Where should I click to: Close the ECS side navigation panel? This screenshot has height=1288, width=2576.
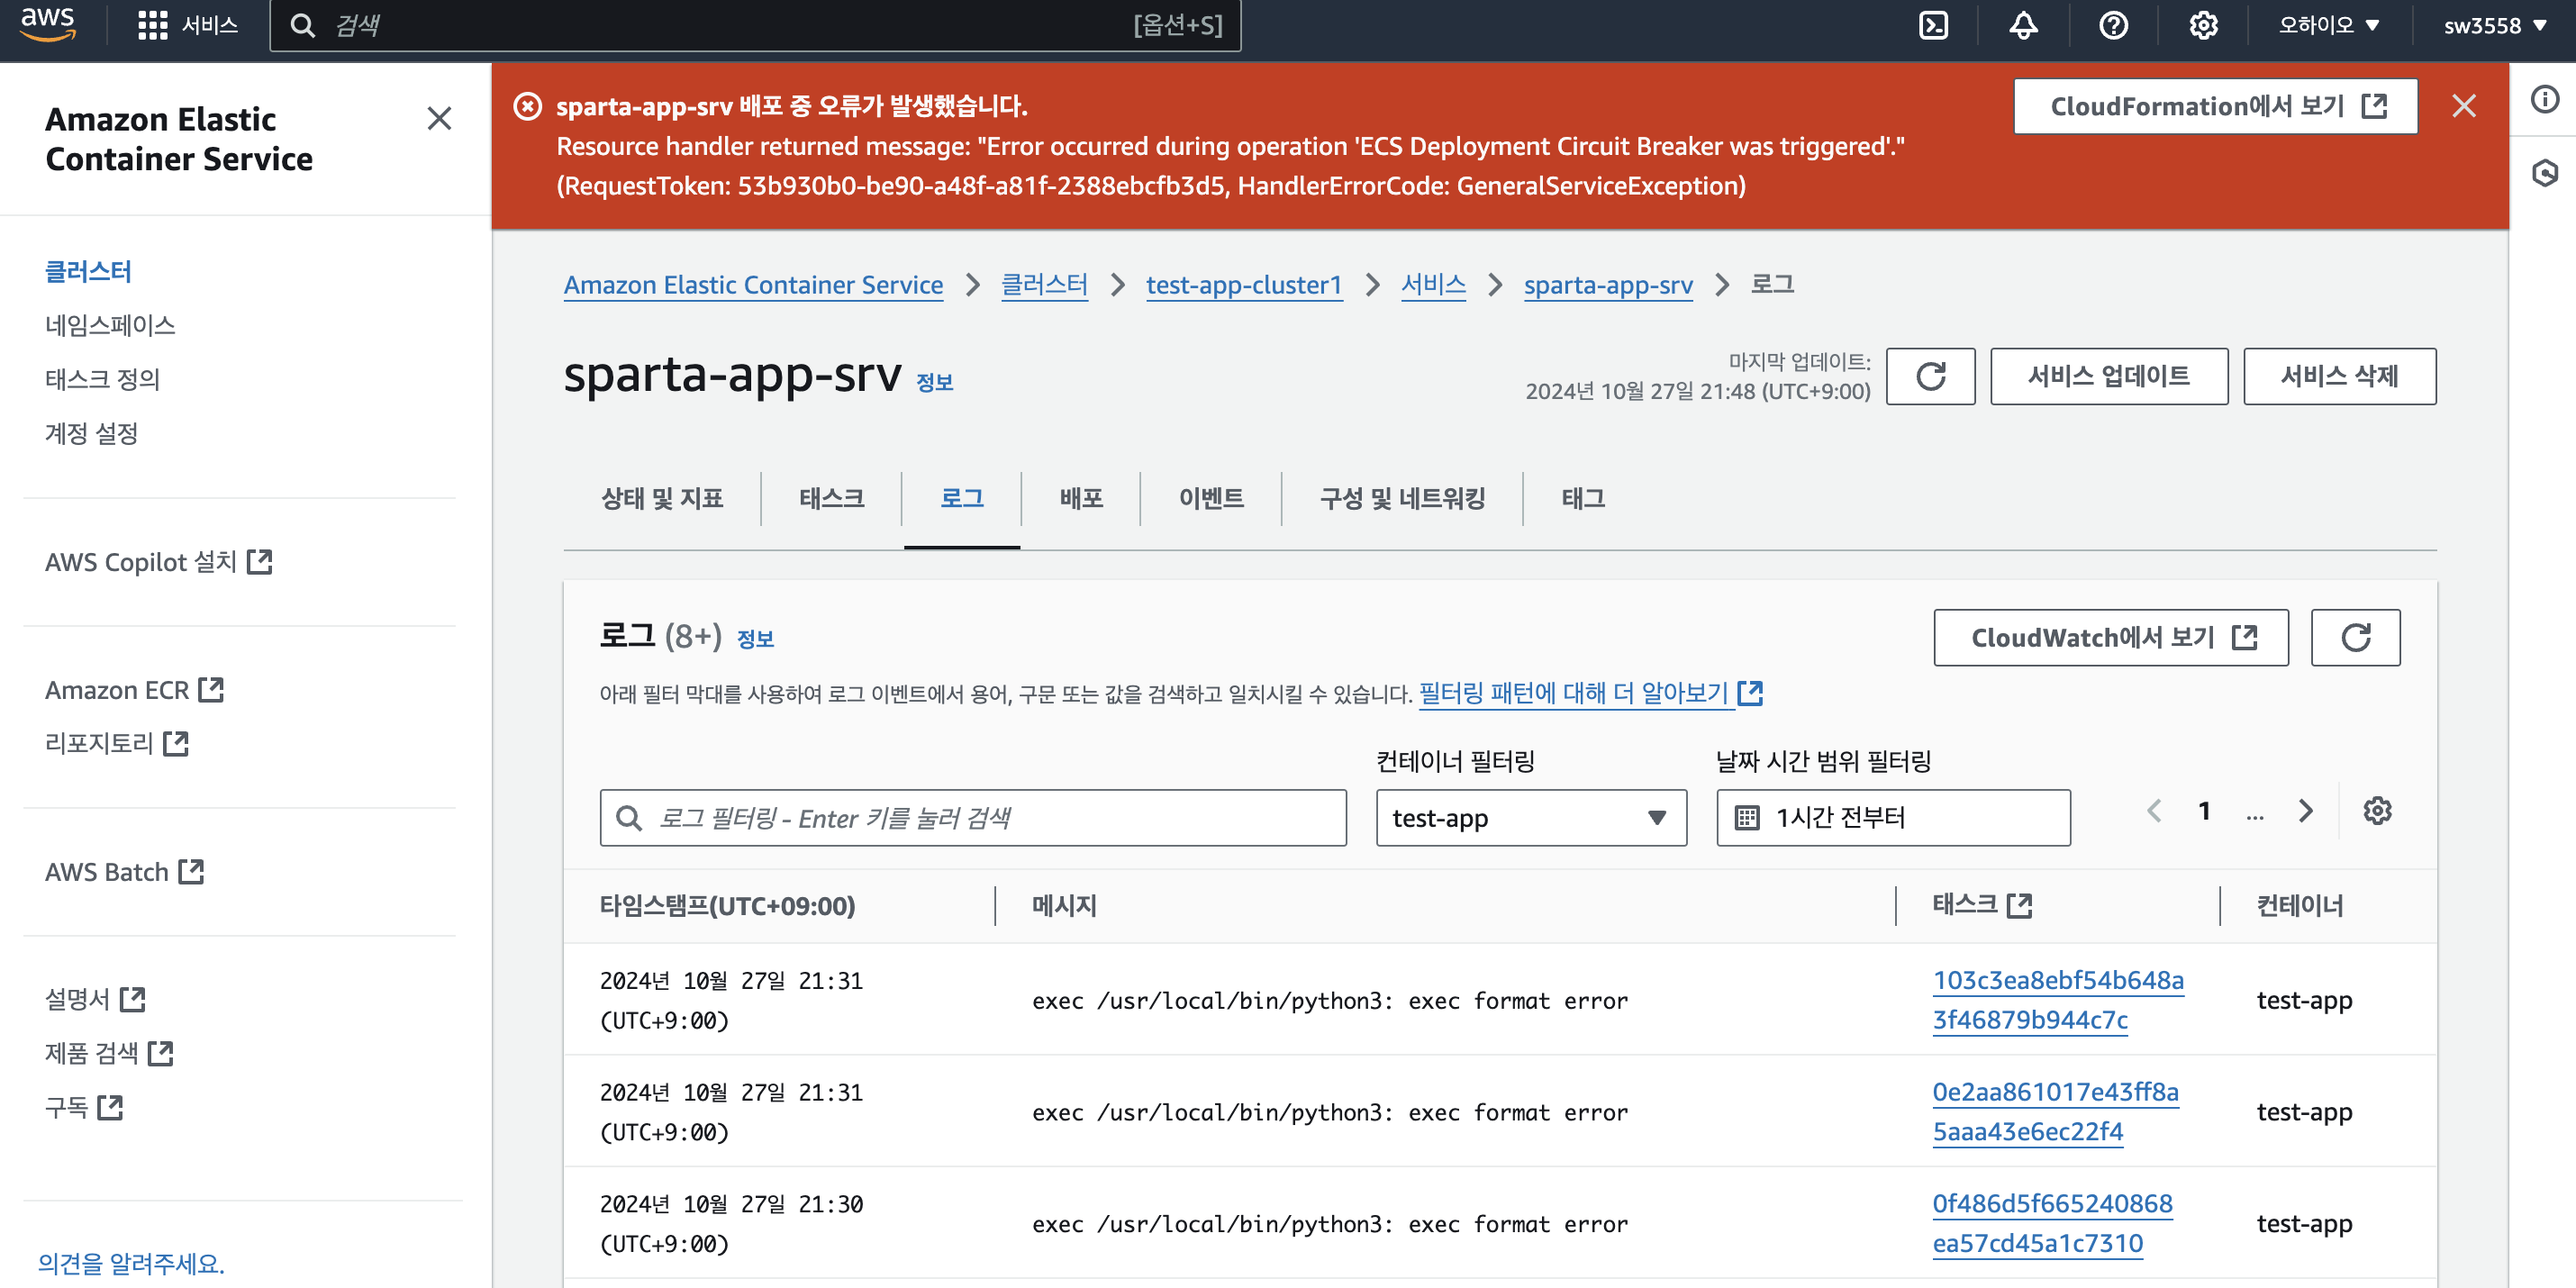tap(439, 118)
